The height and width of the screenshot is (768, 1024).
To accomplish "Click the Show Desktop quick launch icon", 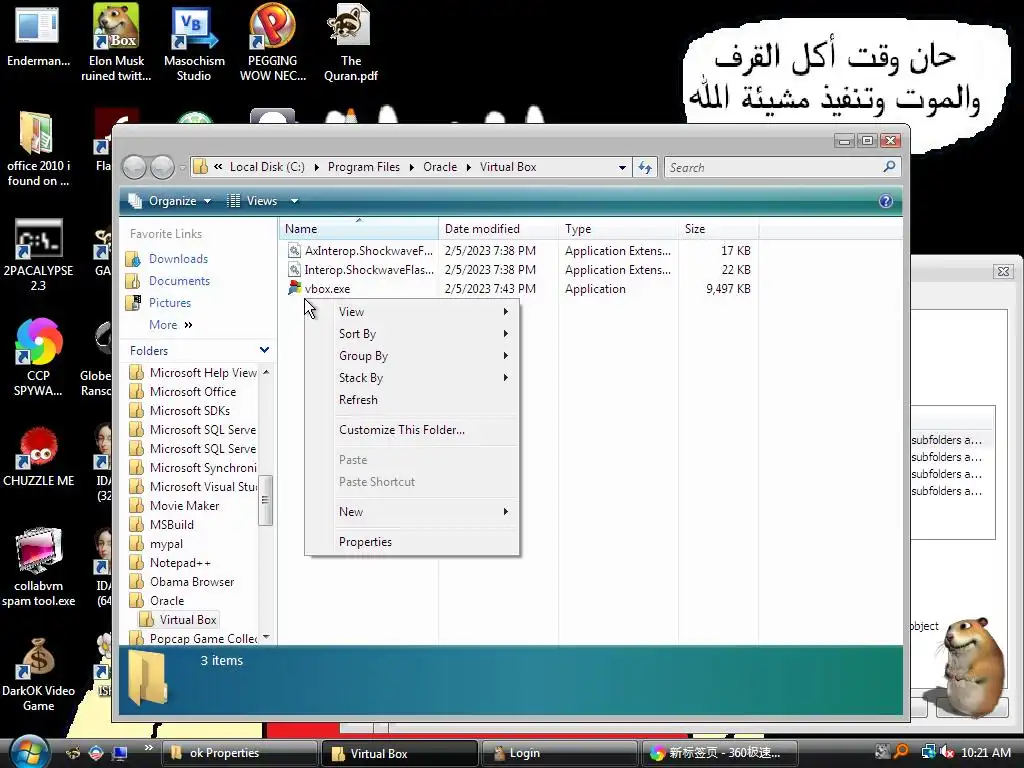I will [x=120, y=752].
